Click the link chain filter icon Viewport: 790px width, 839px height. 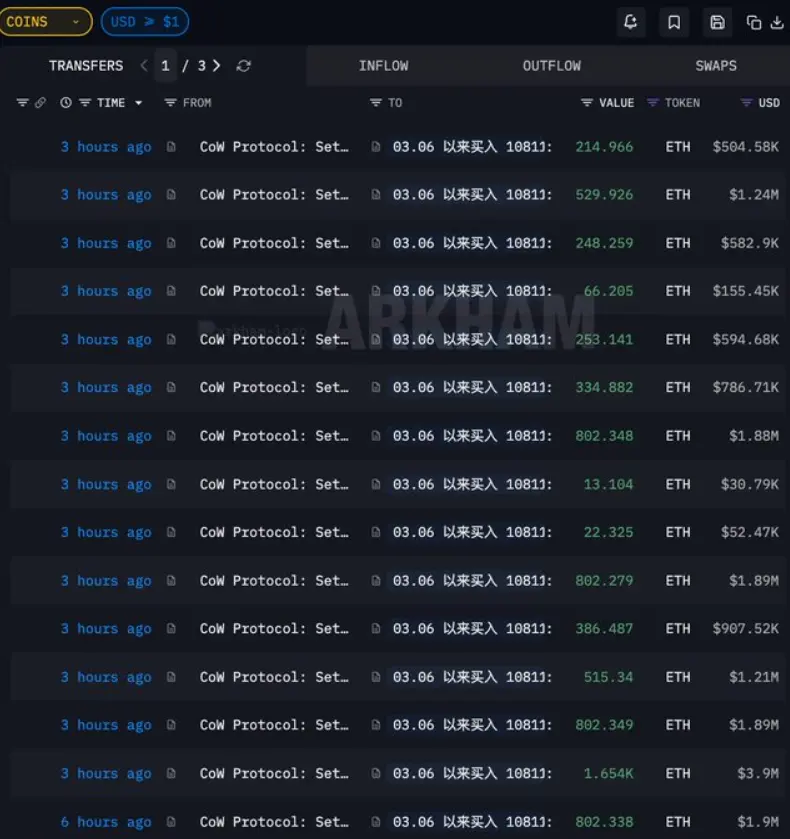click(40, 103)
